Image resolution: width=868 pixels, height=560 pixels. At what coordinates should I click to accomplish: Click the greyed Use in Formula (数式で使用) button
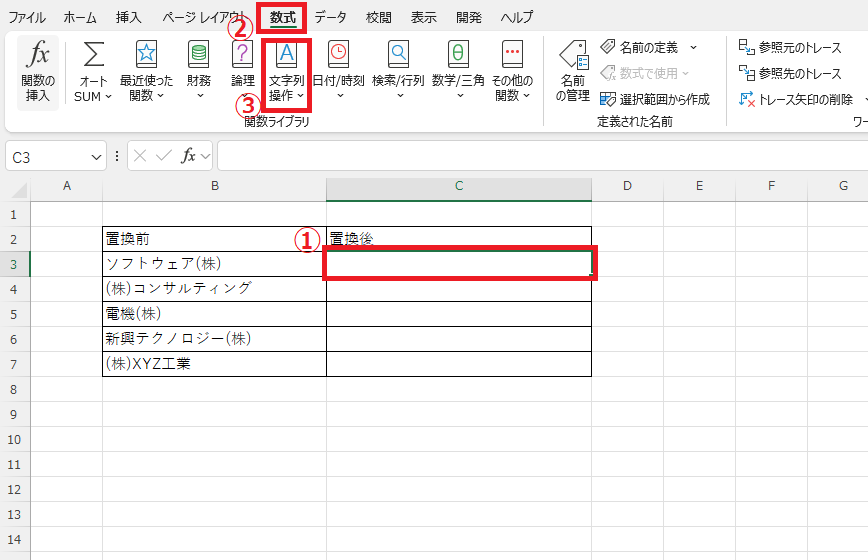(644, 73)
